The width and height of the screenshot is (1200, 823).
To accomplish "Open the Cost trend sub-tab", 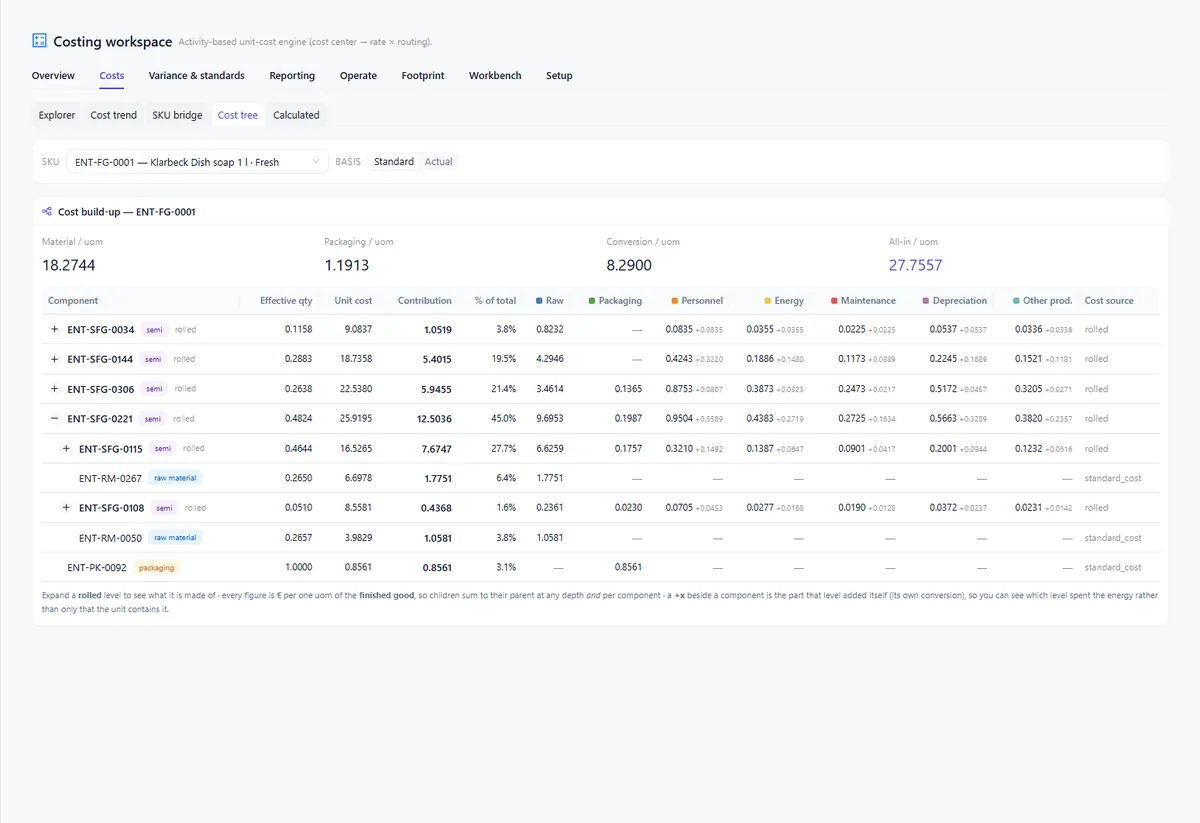I will coord(114,115).
